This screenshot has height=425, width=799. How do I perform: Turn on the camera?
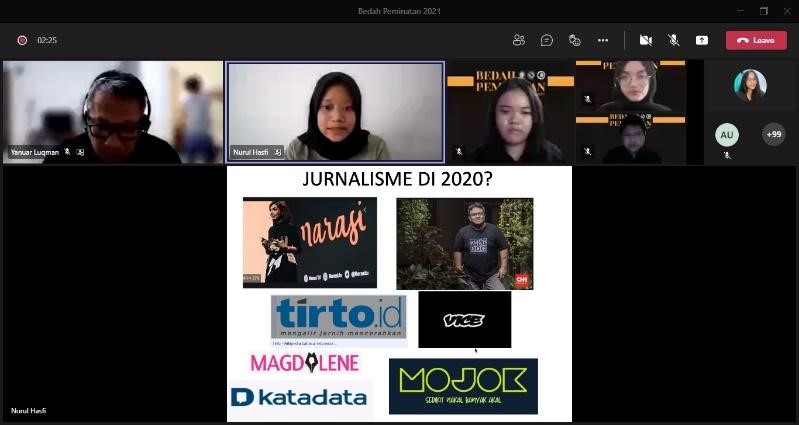pos(646,40)
